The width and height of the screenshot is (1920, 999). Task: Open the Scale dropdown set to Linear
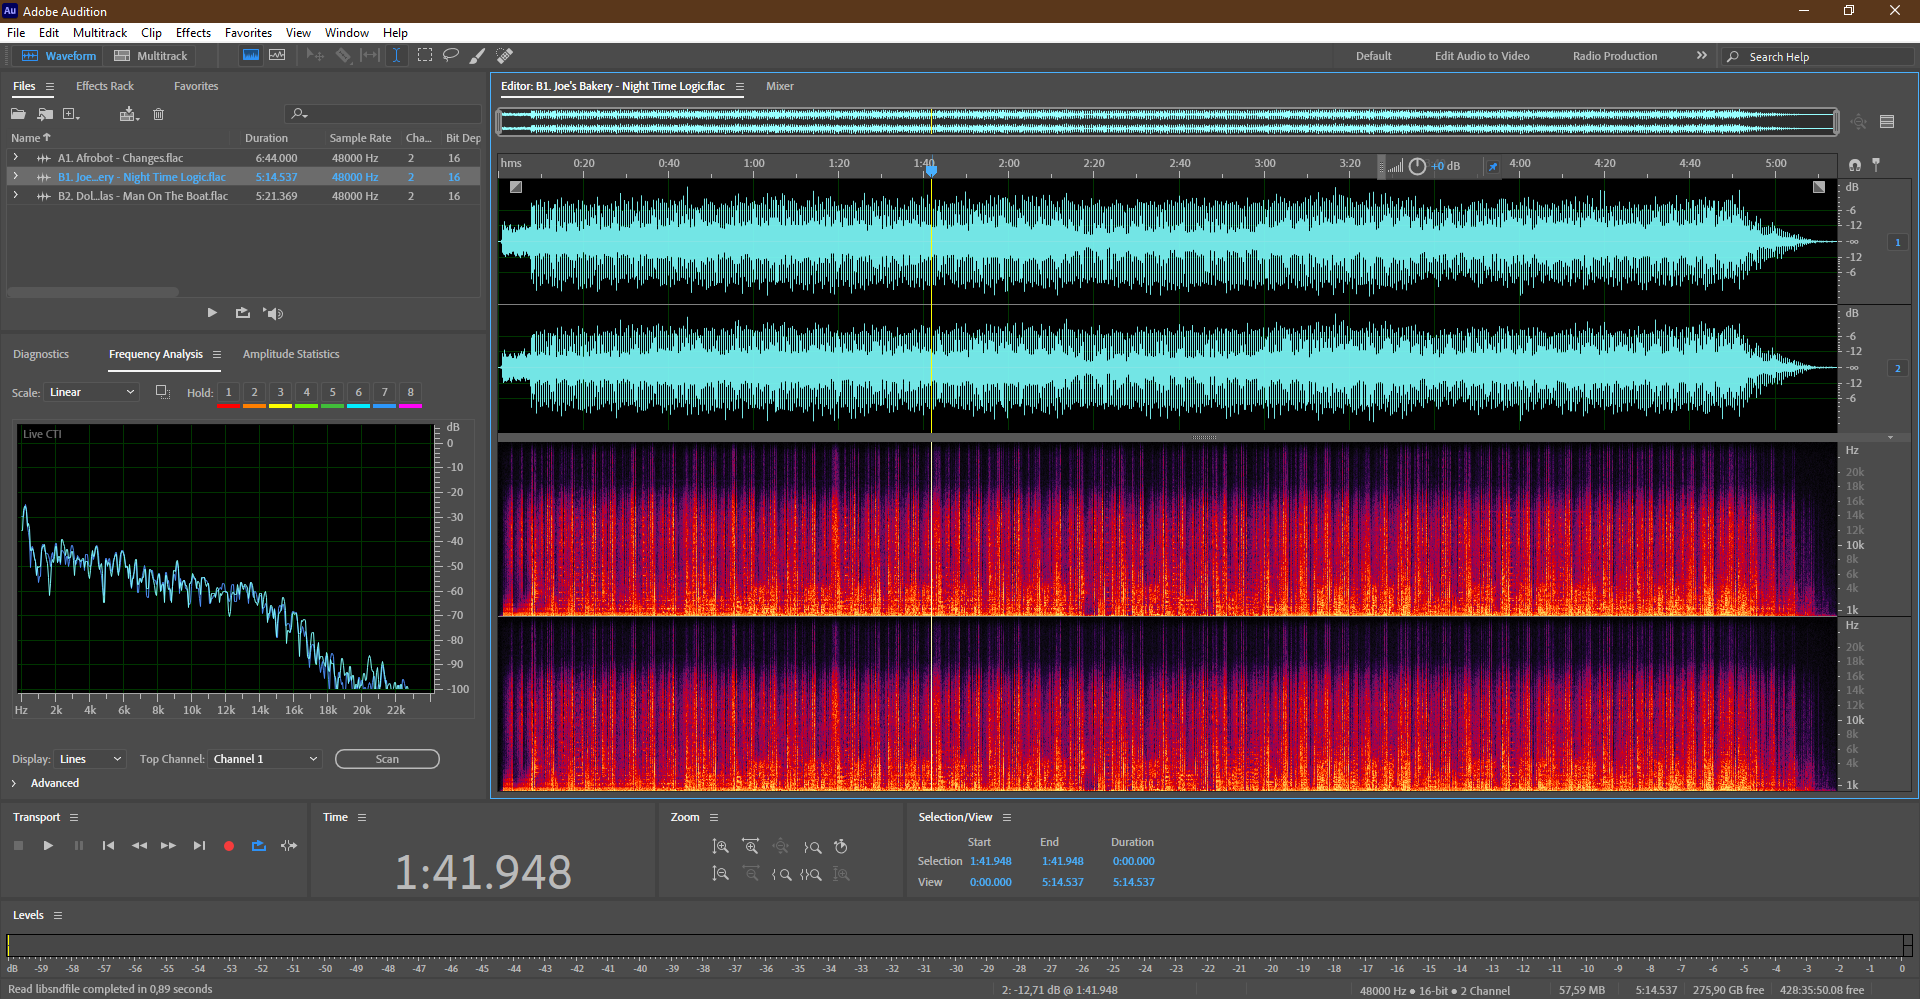[90, 392]
